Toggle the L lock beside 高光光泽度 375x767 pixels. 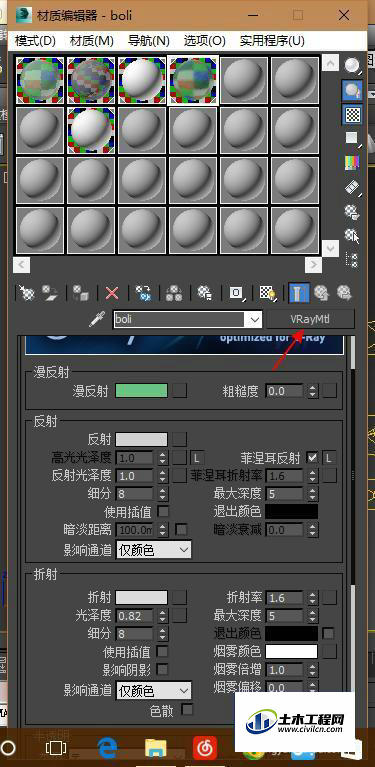(197, 458)
